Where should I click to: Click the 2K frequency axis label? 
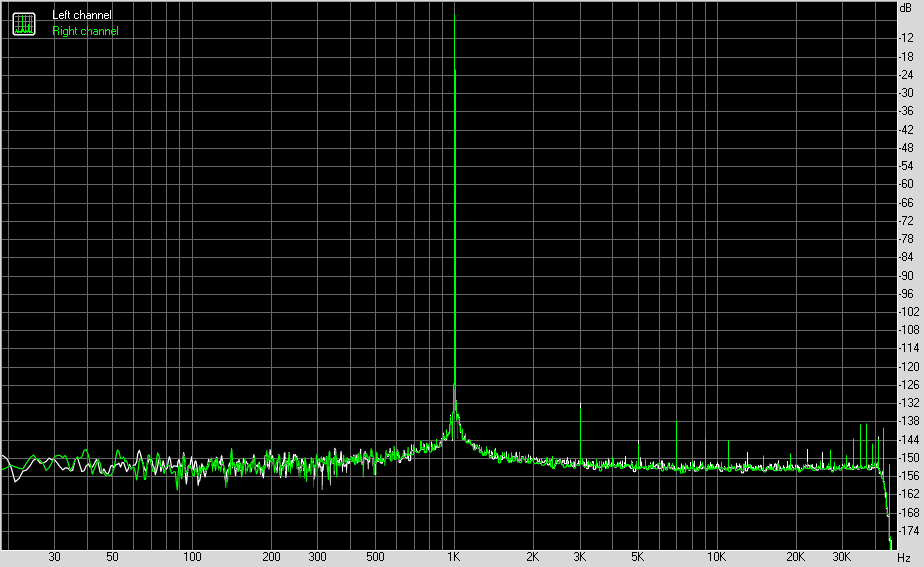533,556
